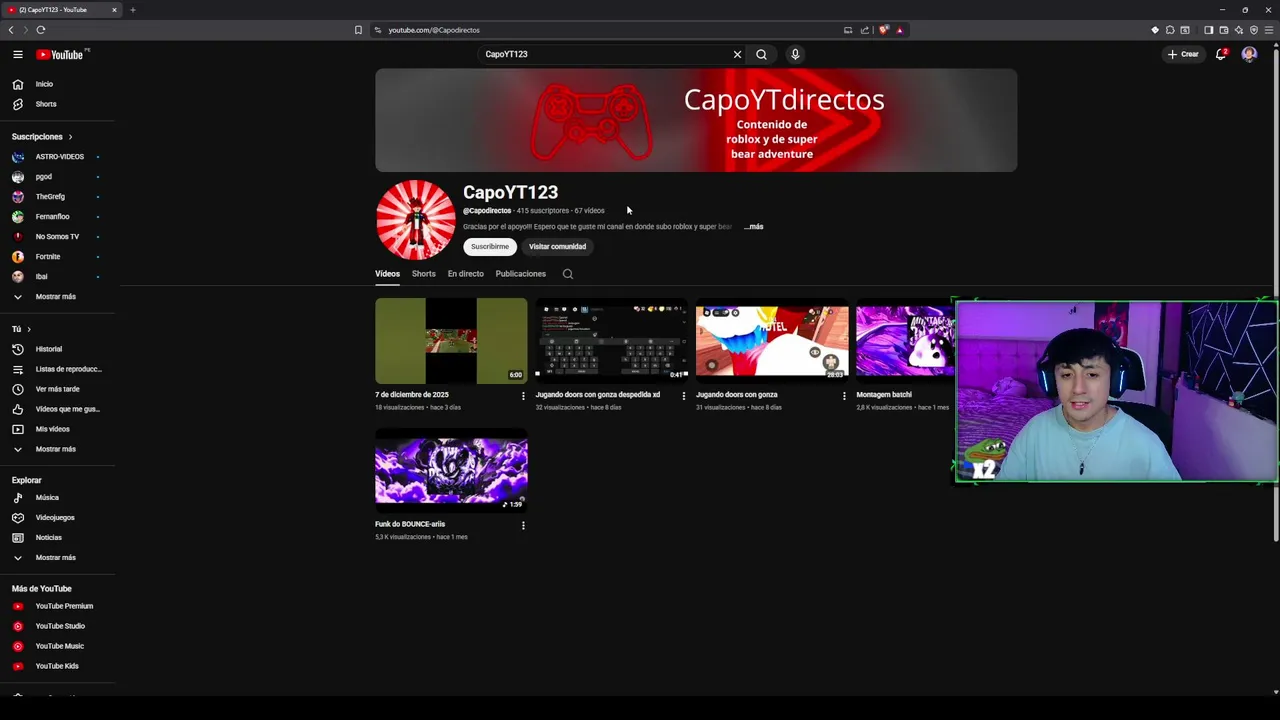Open a new browser tab
The height and width of the screenshot is (720, 1280).
click(x=132, y=10)
